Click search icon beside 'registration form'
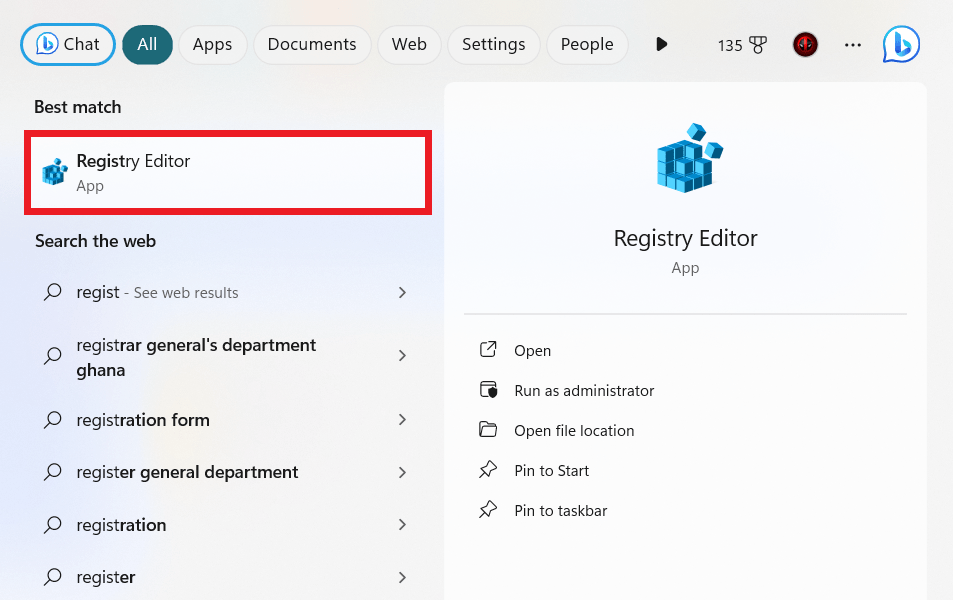 53,419
